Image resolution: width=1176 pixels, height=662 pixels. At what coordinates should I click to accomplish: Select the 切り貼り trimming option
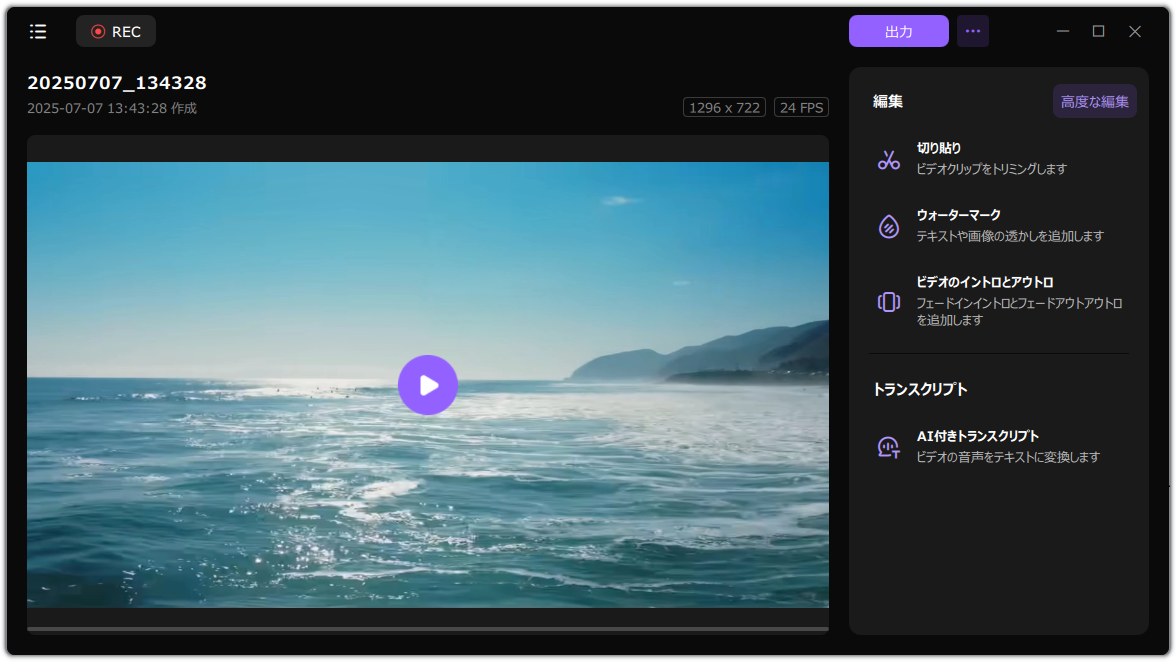(x=939, y=148)
